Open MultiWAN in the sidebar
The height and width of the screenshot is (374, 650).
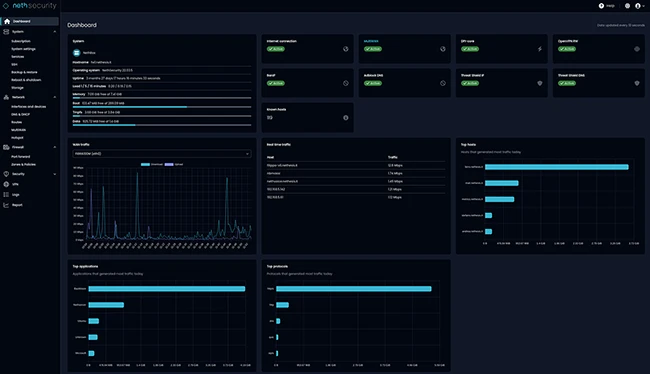point(18,130)
